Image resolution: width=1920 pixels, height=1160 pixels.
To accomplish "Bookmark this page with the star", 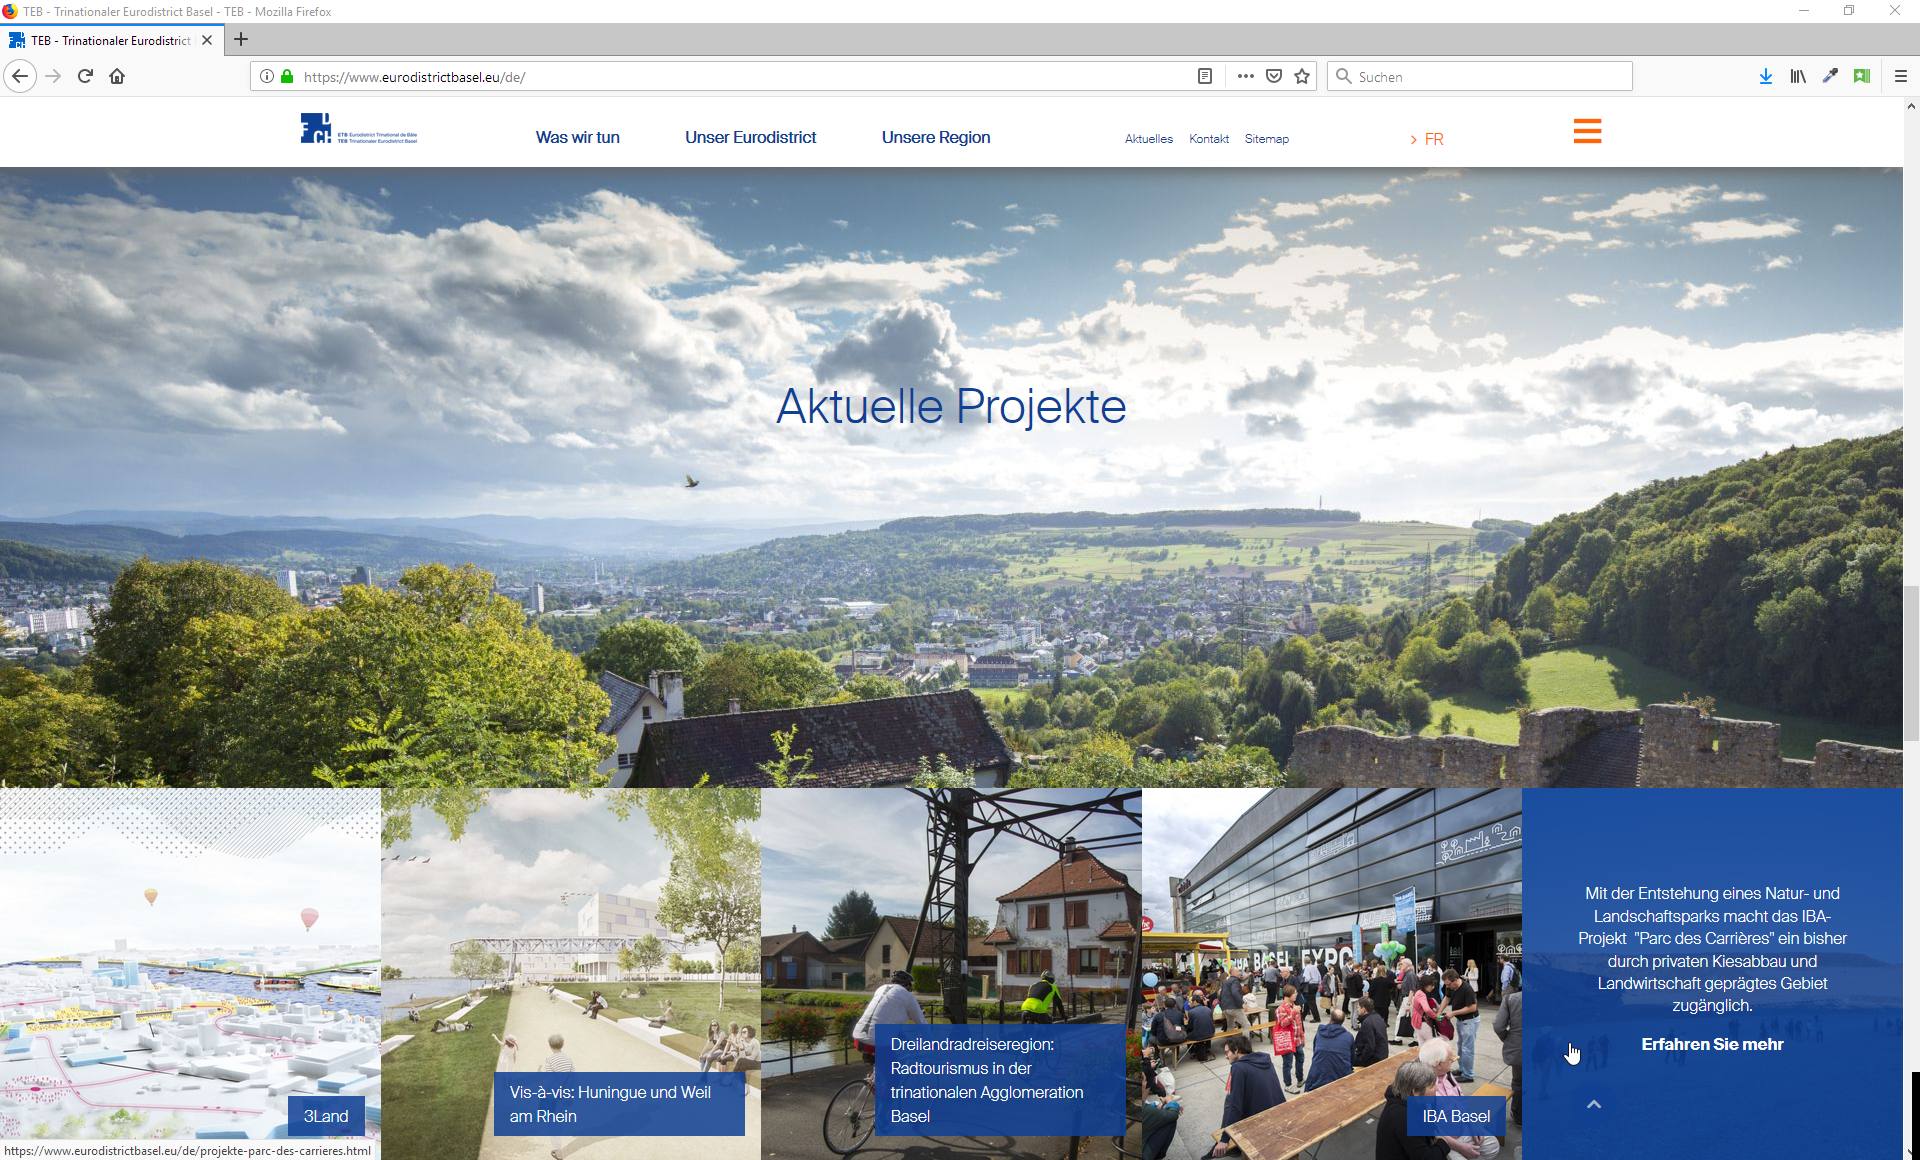I will (1302, 76).
